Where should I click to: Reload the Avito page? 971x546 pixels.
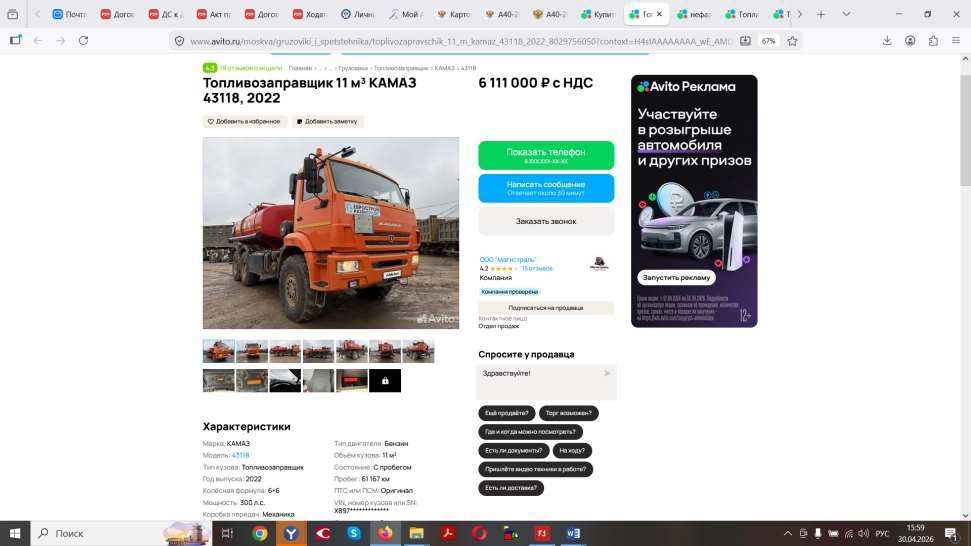click(84, 40)
